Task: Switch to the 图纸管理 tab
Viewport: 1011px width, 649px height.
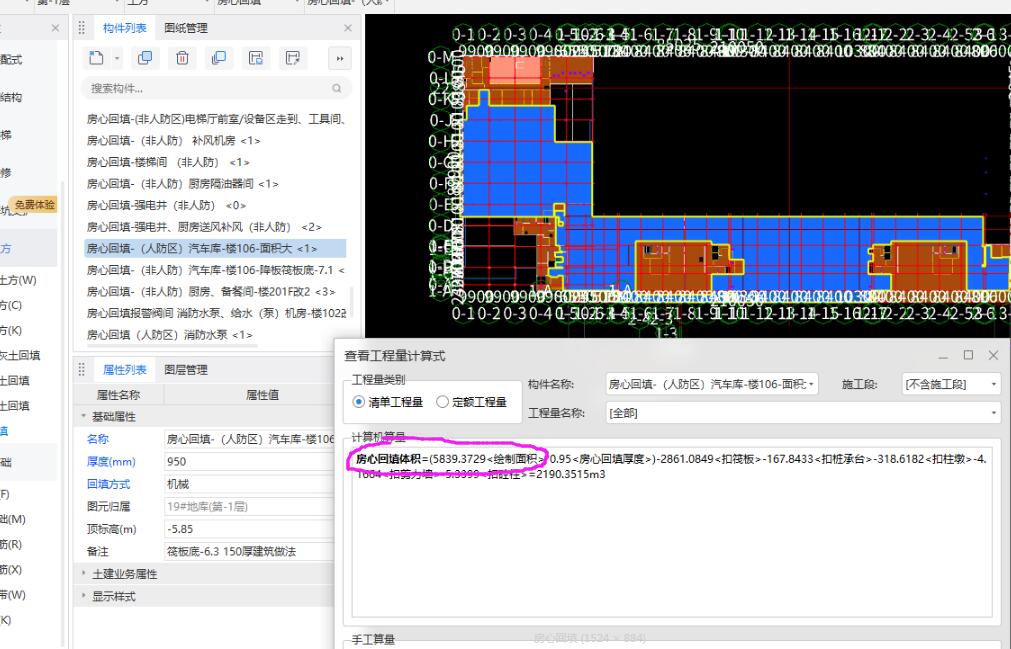Action: coord(186,28)
